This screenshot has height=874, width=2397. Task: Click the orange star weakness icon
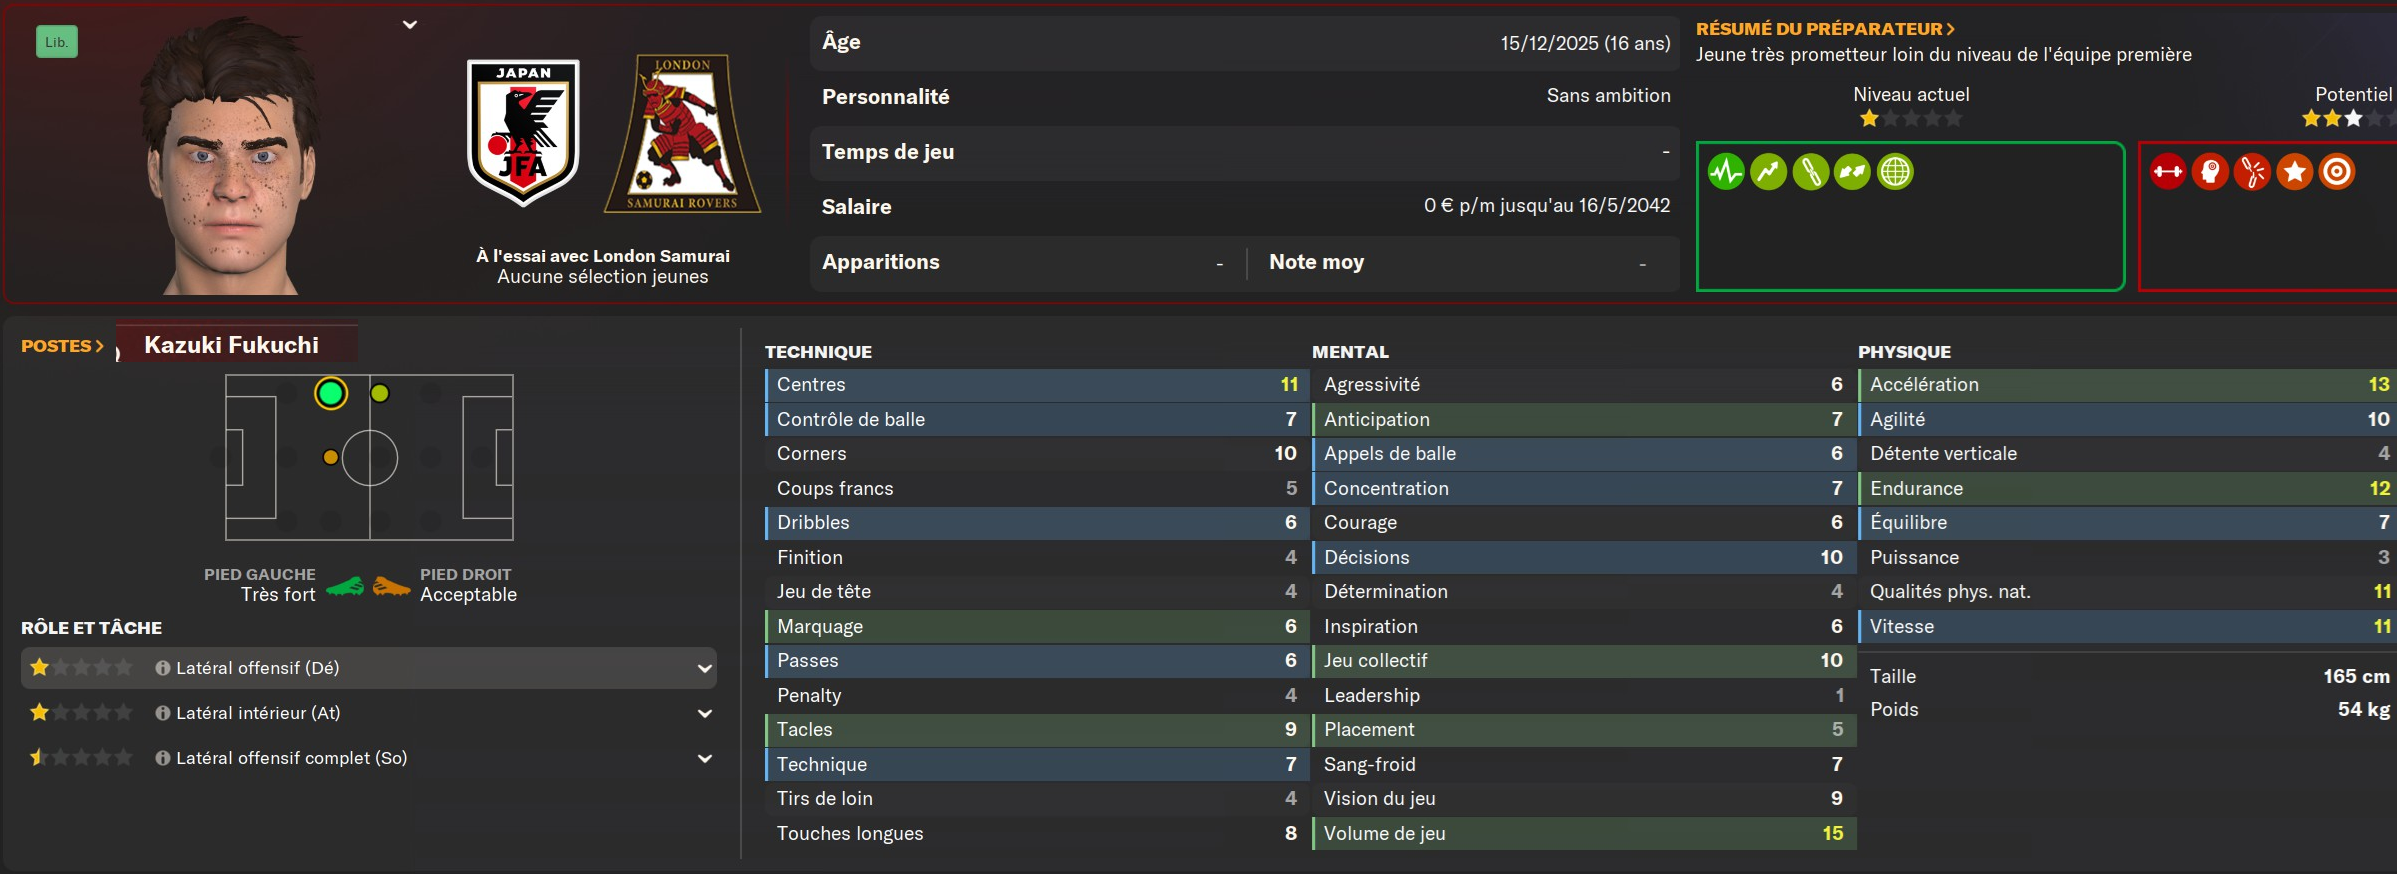(2295, 172)
